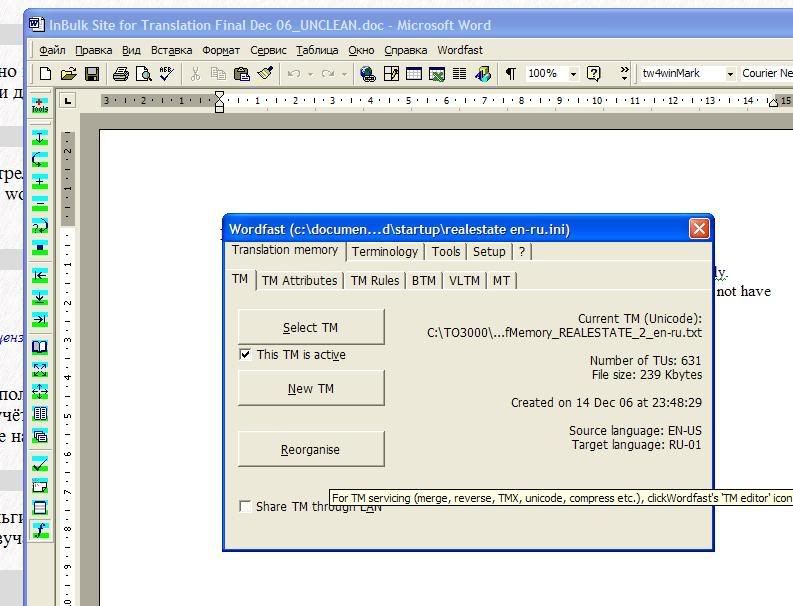Screen dimensions: 793x606
Task: Click Wordfast Next placeable right-arrow icon
Action: tap(40, 319)
